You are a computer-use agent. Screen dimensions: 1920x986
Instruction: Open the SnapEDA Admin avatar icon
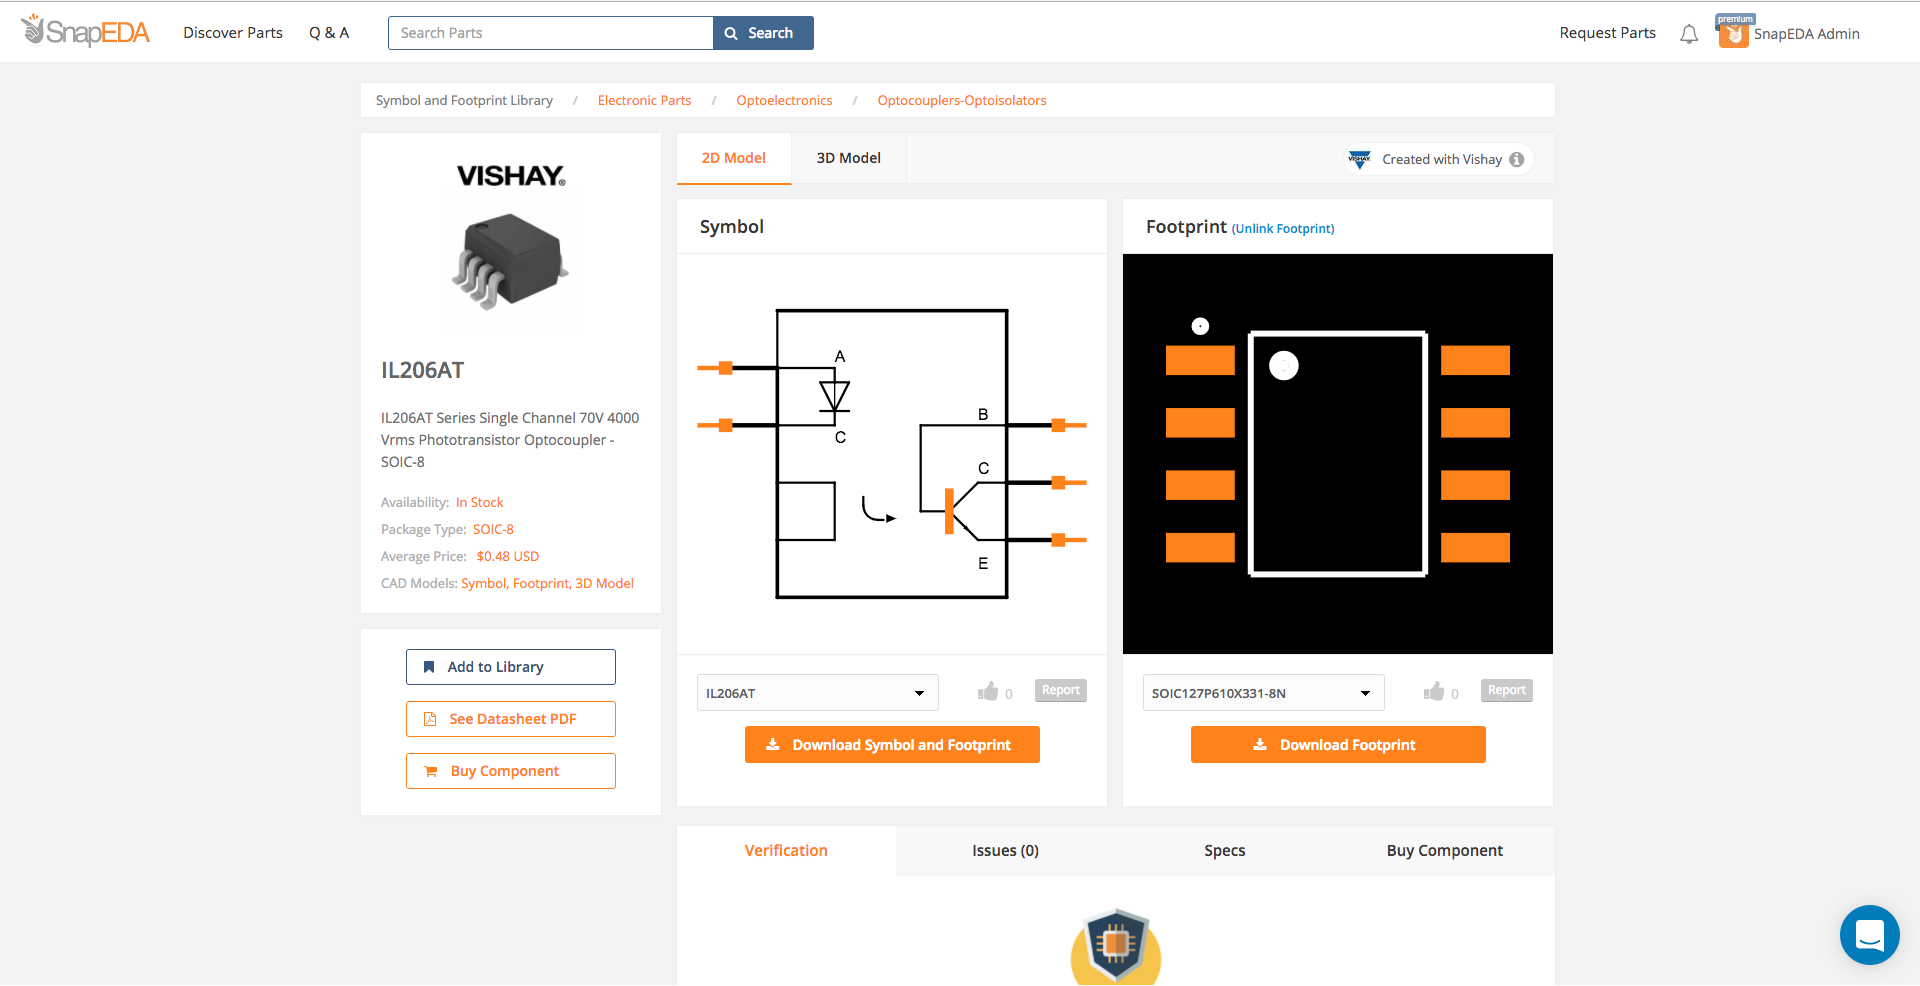click(1733, 33)
